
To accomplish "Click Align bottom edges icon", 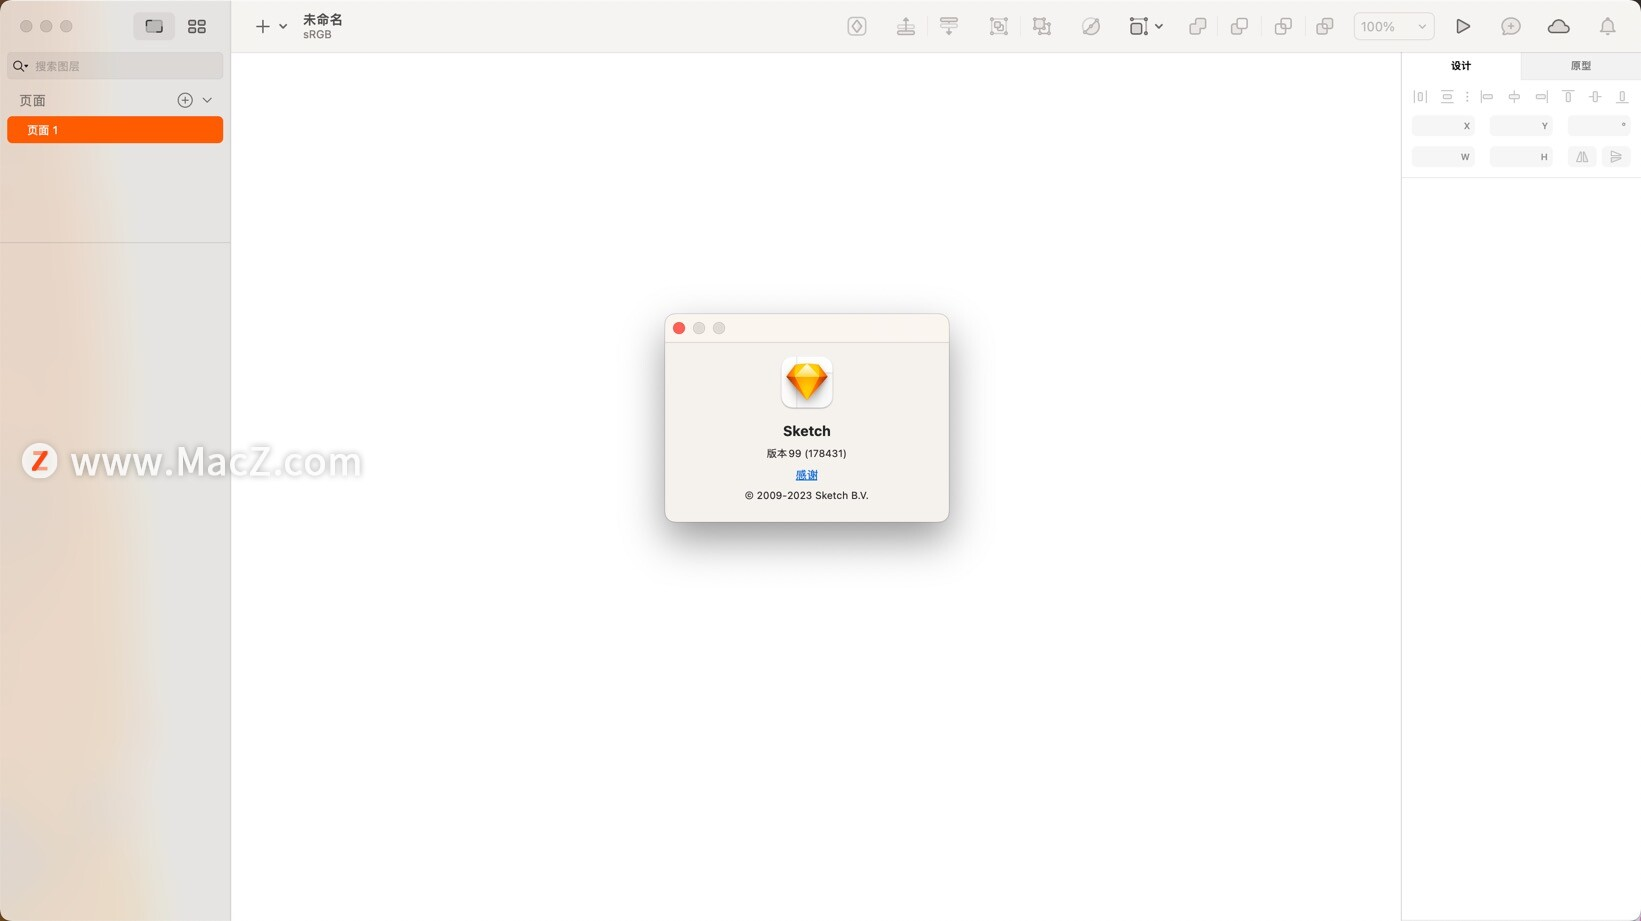I will [1622, 97].
